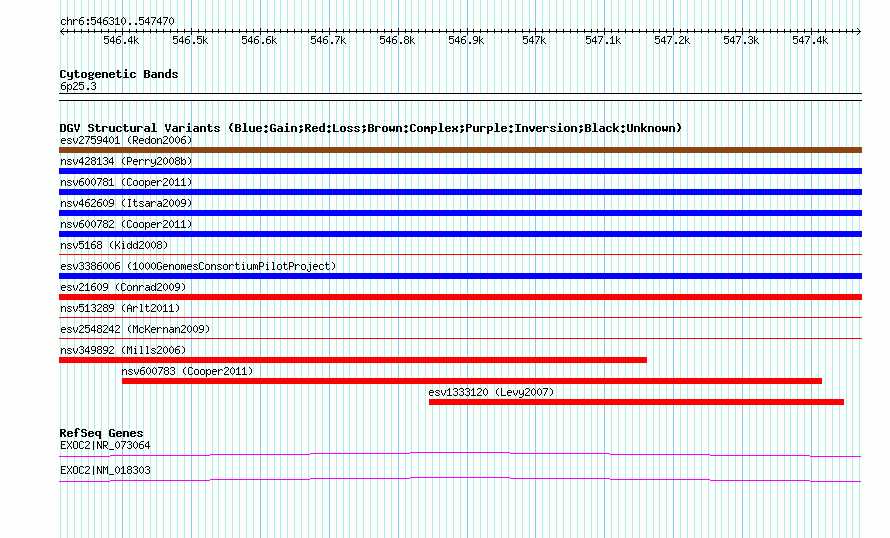This screenshot has height=538, width=890.
Task: Click the nsv5168 (Kidd2008) label
Action: pyautogui.click(x=114, y=245)
